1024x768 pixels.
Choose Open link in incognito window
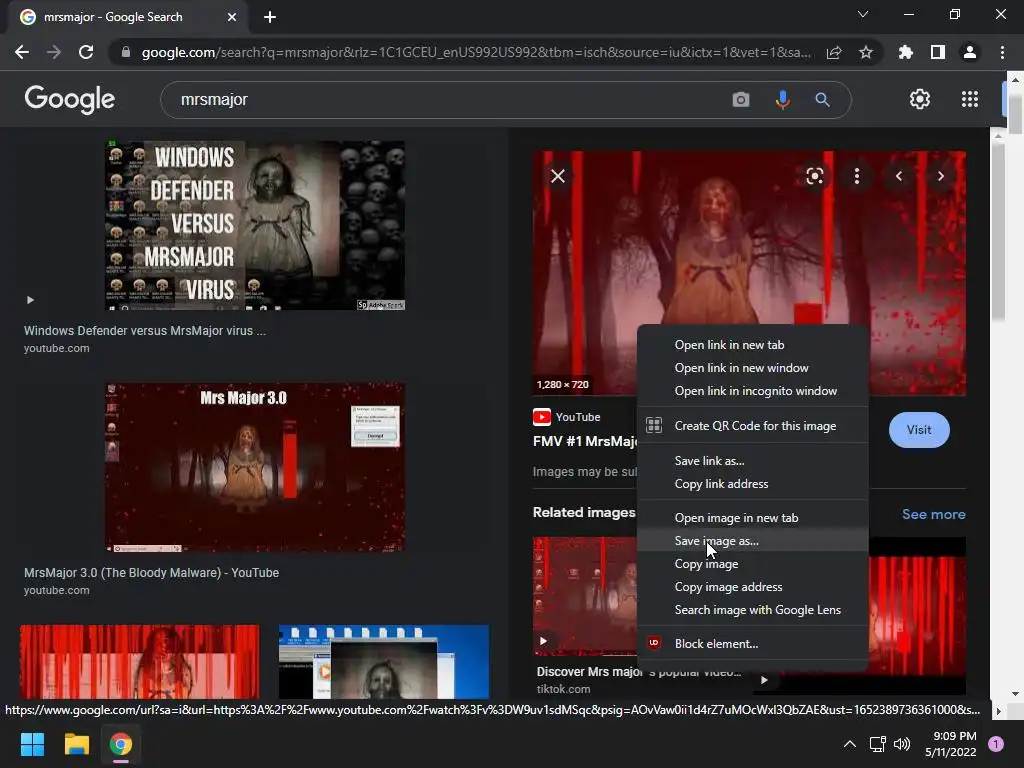752,391
